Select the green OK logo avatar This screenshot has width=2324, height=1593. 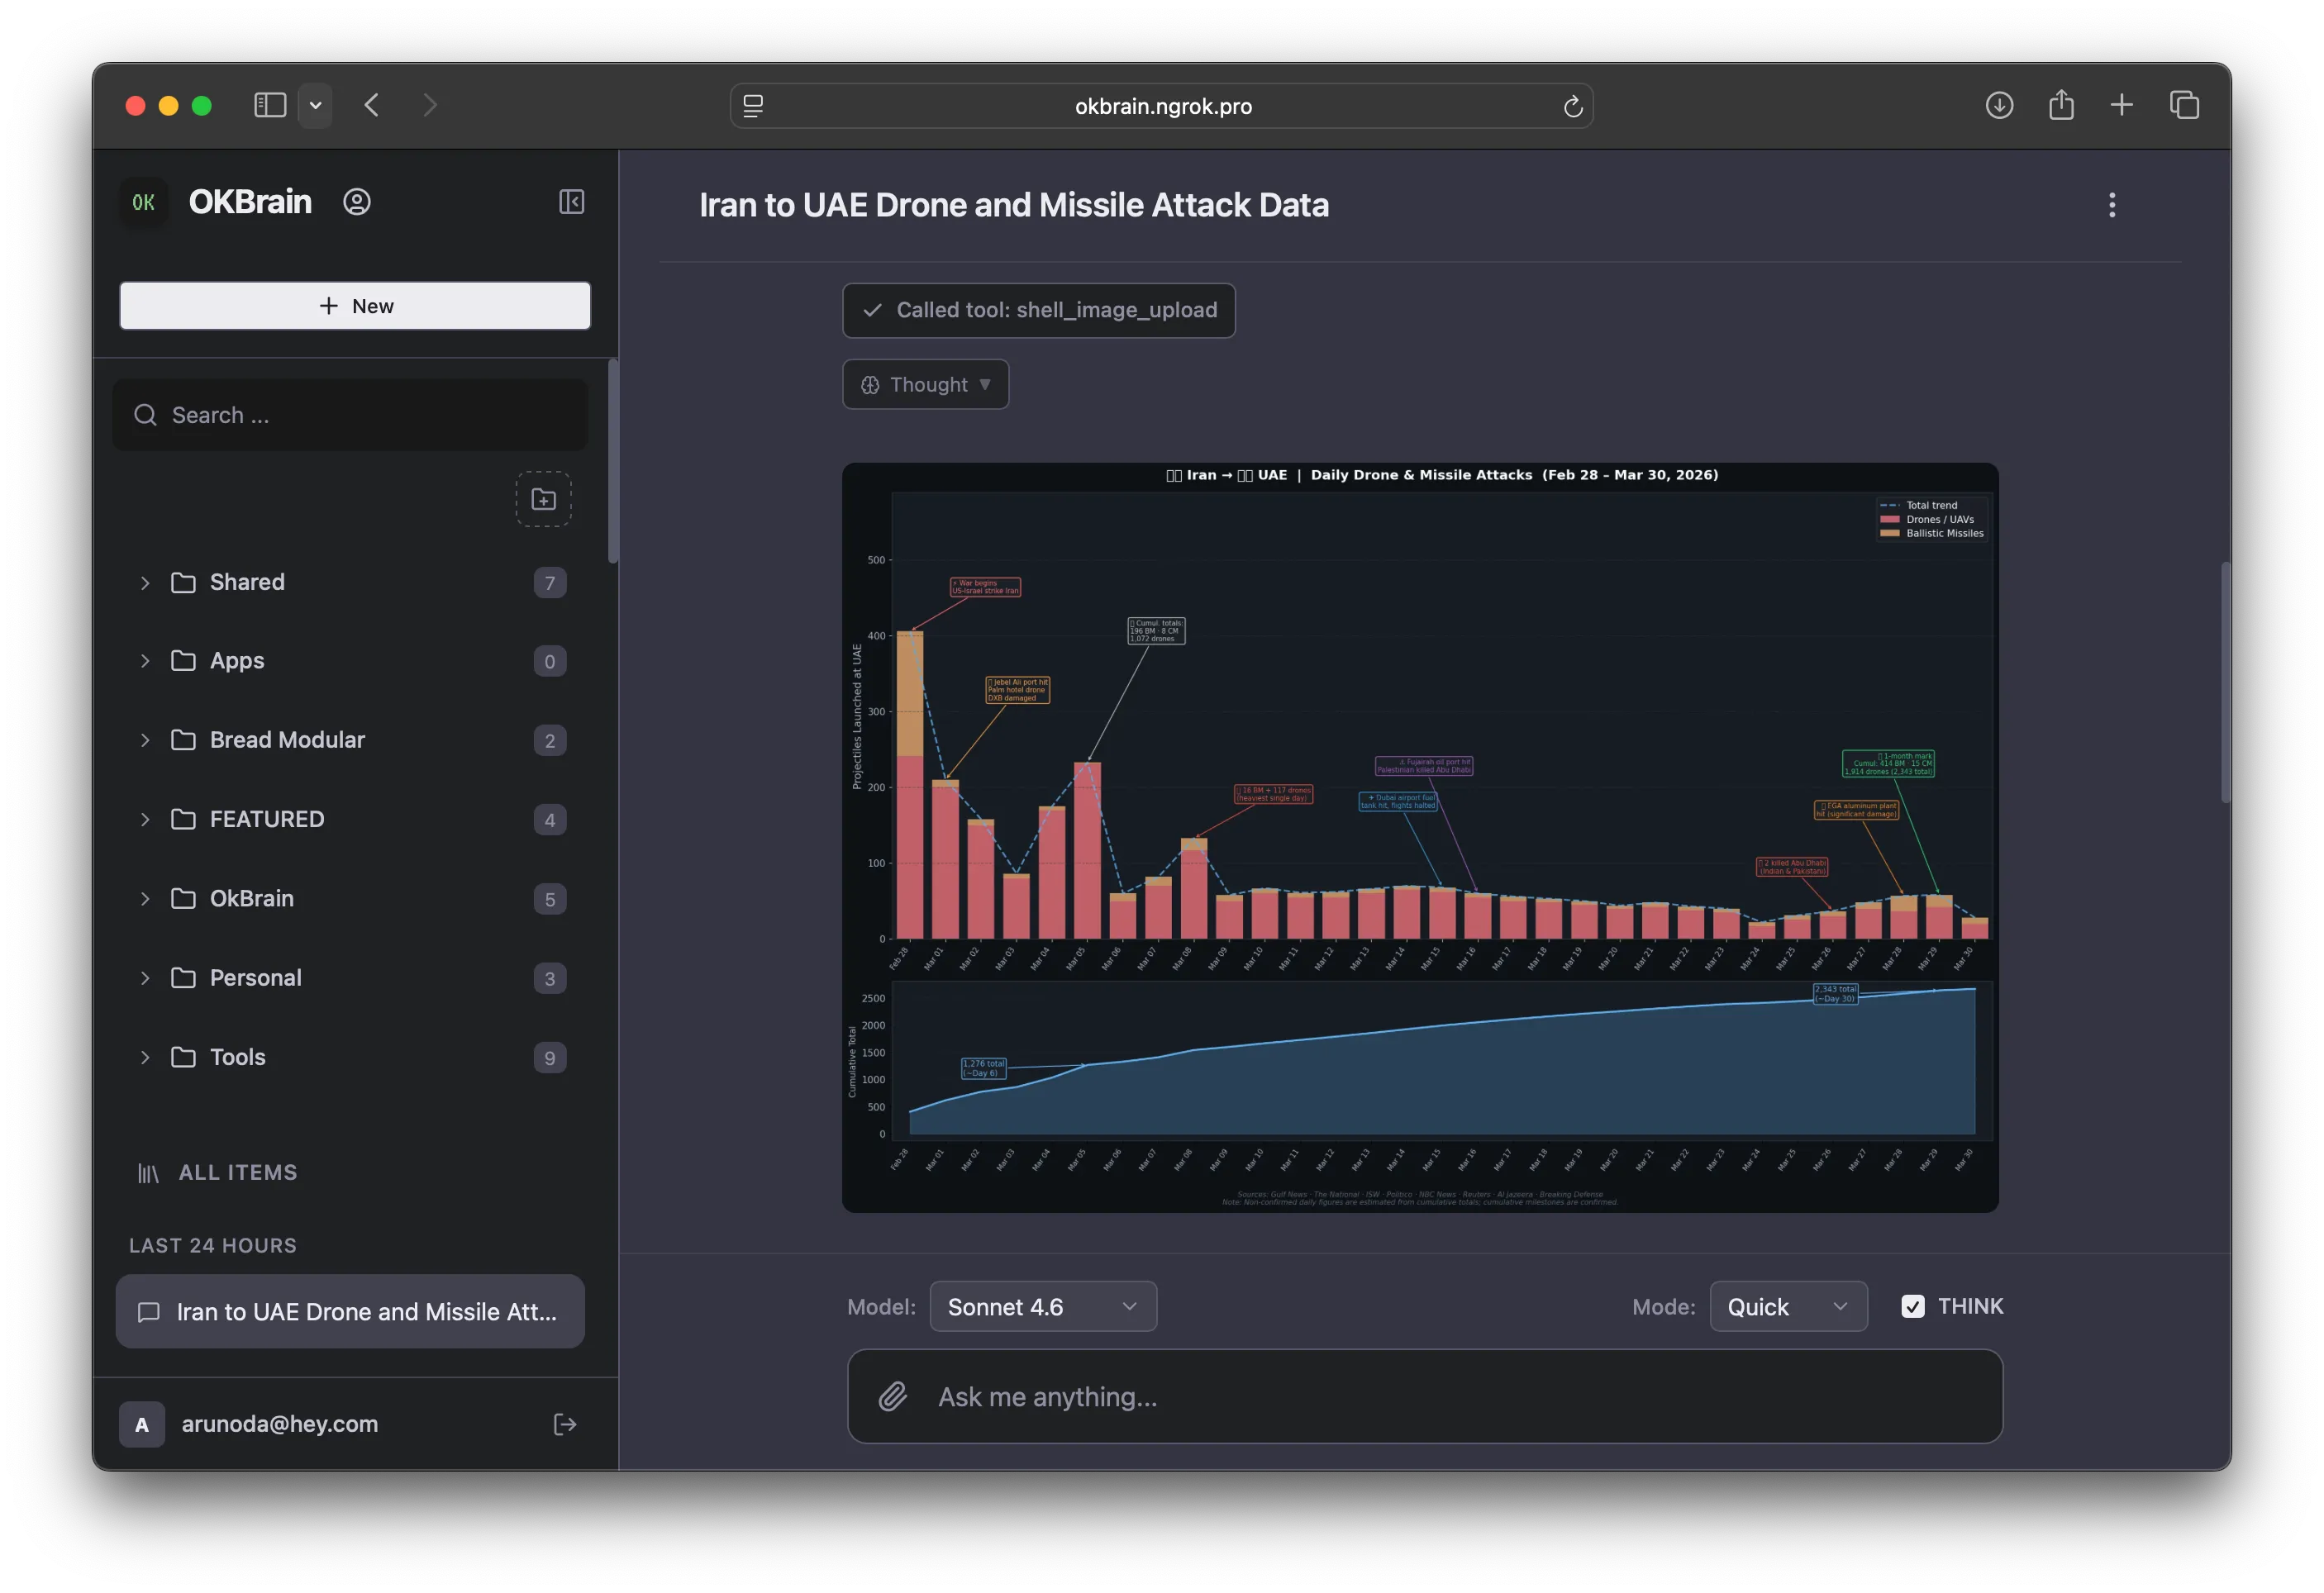tap(143, 202)
